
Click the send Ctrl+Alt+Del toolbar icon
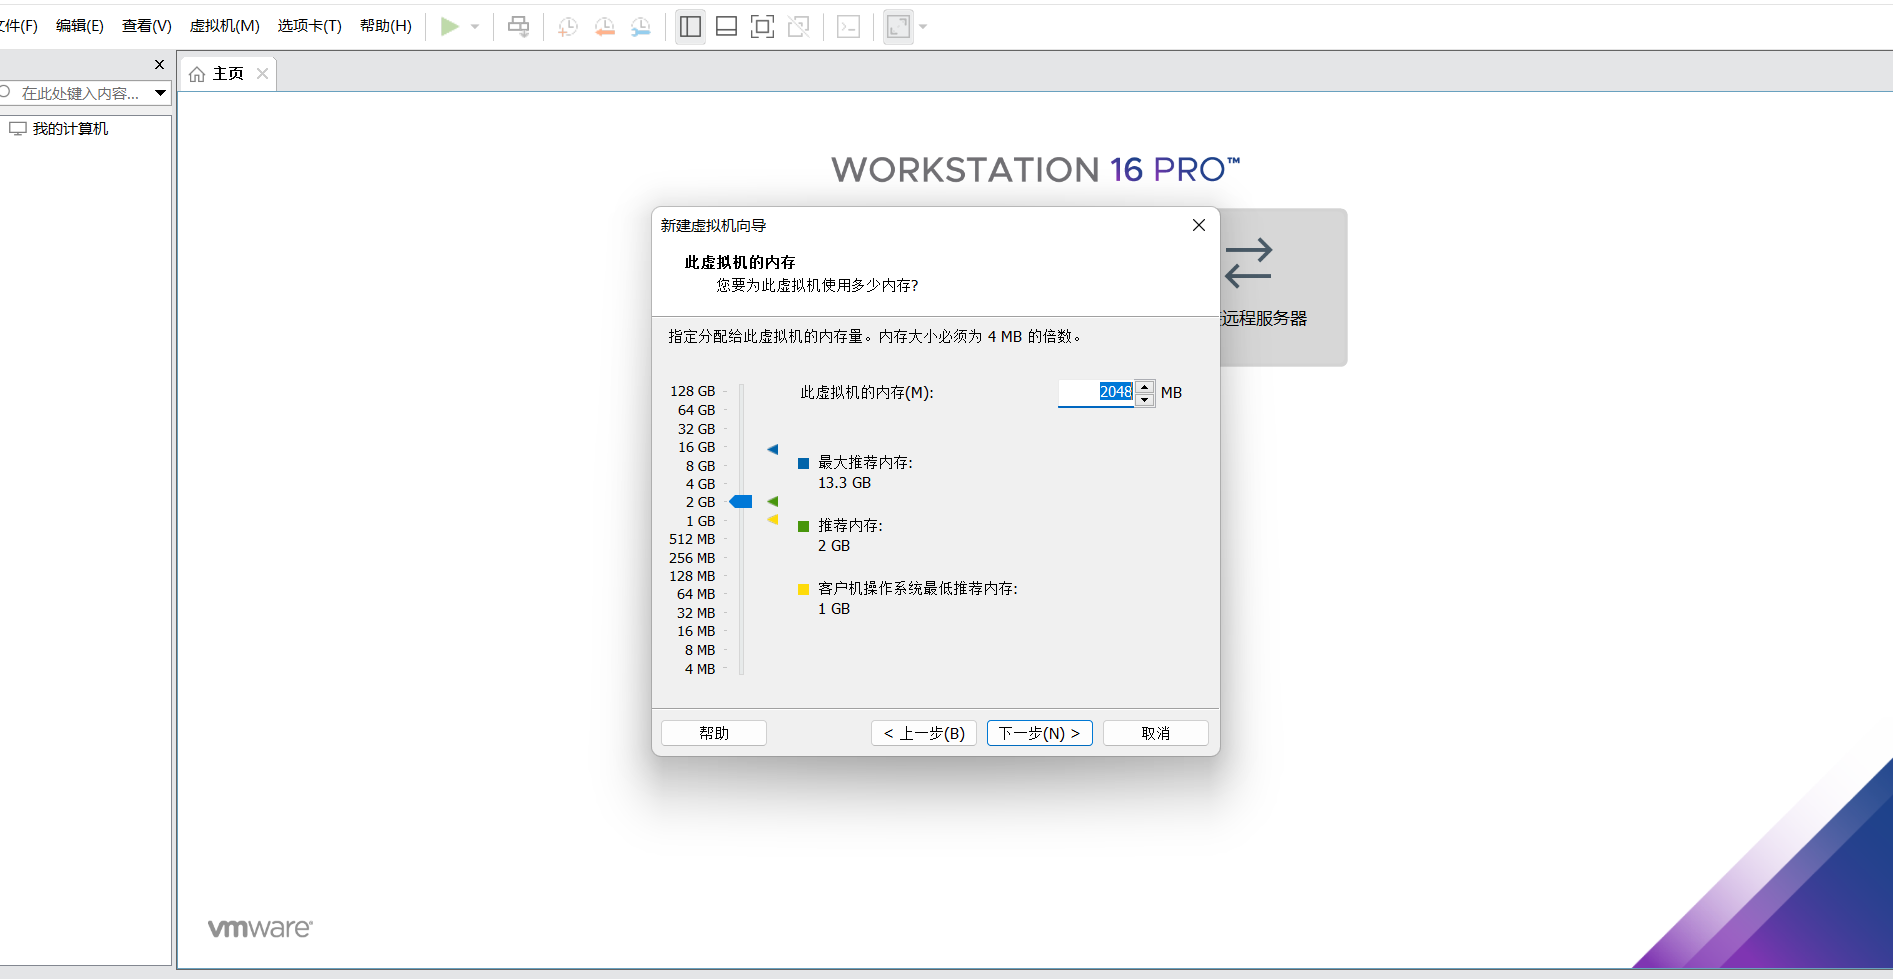point(518,27)
